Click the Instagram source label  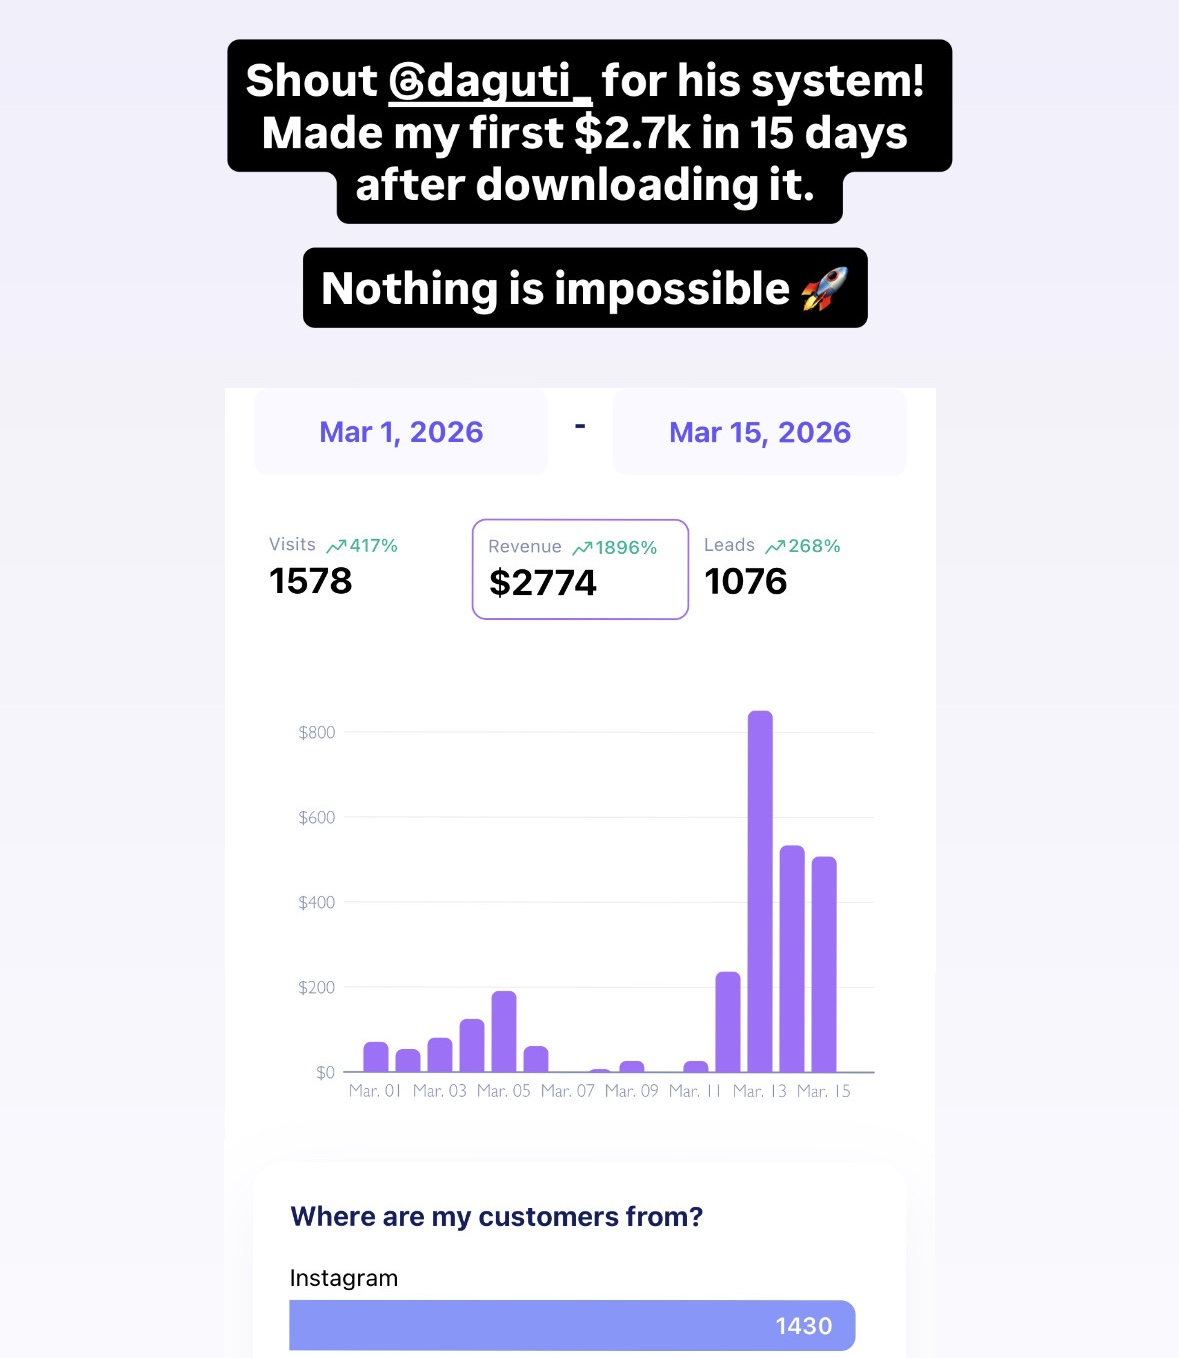coord(344,1278)
